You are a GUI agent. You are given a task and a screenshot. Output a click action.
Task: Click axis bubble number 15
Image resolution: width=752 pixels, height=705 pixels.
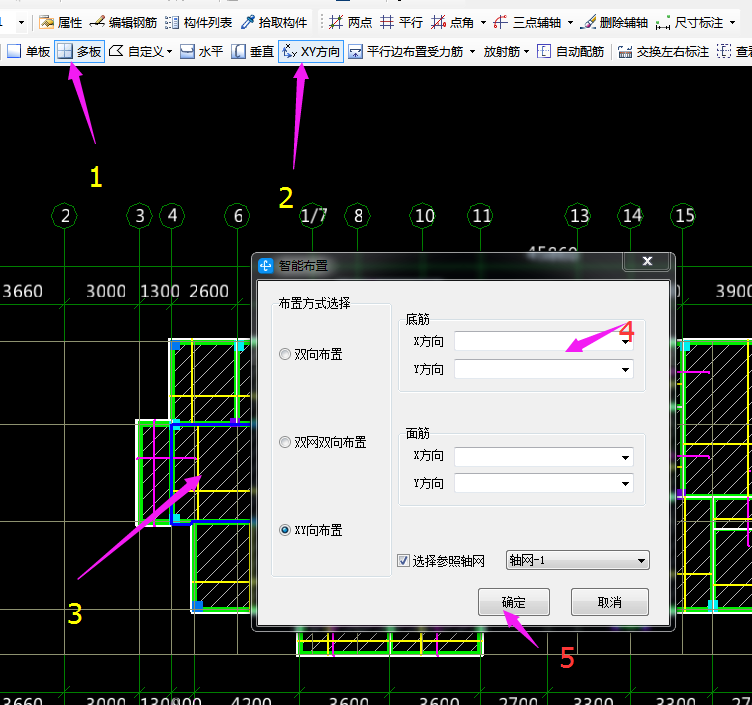coord(683,216)
